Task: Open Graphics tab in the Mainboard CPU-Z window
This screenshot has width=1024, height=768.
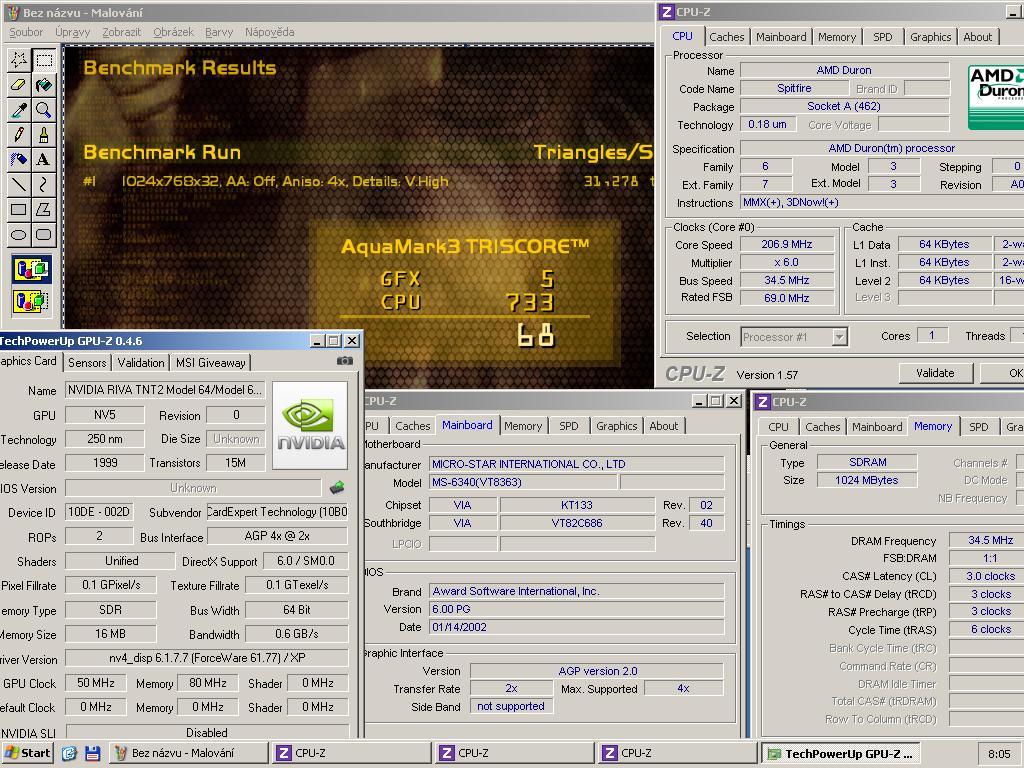Action: (x=616, y=426)
